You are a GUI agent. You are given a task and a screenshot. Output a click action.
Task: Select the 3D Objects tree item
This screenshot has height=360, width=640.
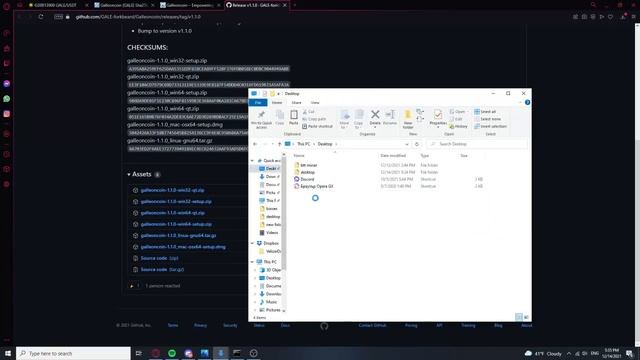(x=270, y=270)
